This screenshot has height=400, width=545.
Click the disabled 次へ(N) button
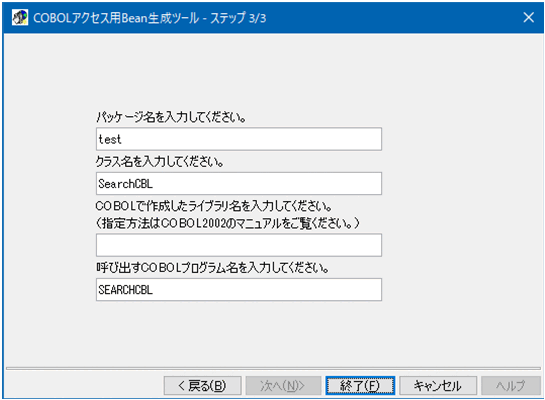click(x=283, y=385)
